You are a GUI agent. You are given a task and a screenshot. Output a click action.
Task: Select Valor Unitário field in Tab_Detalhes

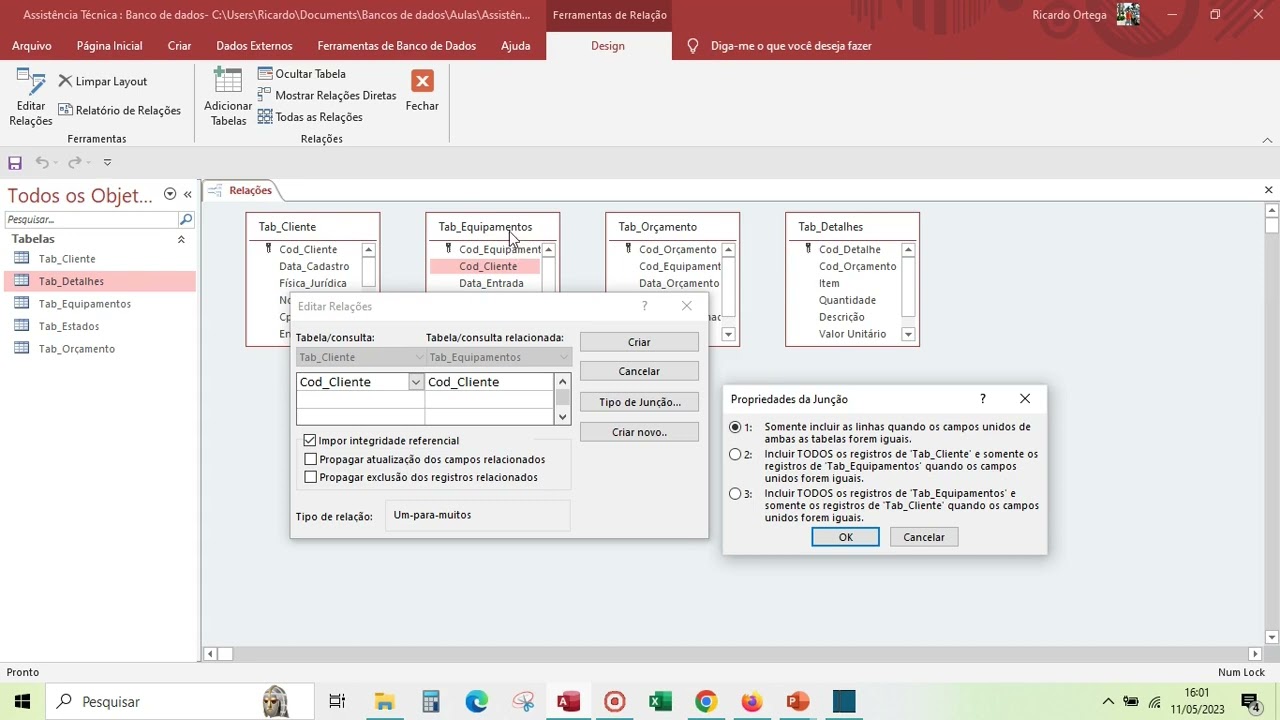coord(852,334)
